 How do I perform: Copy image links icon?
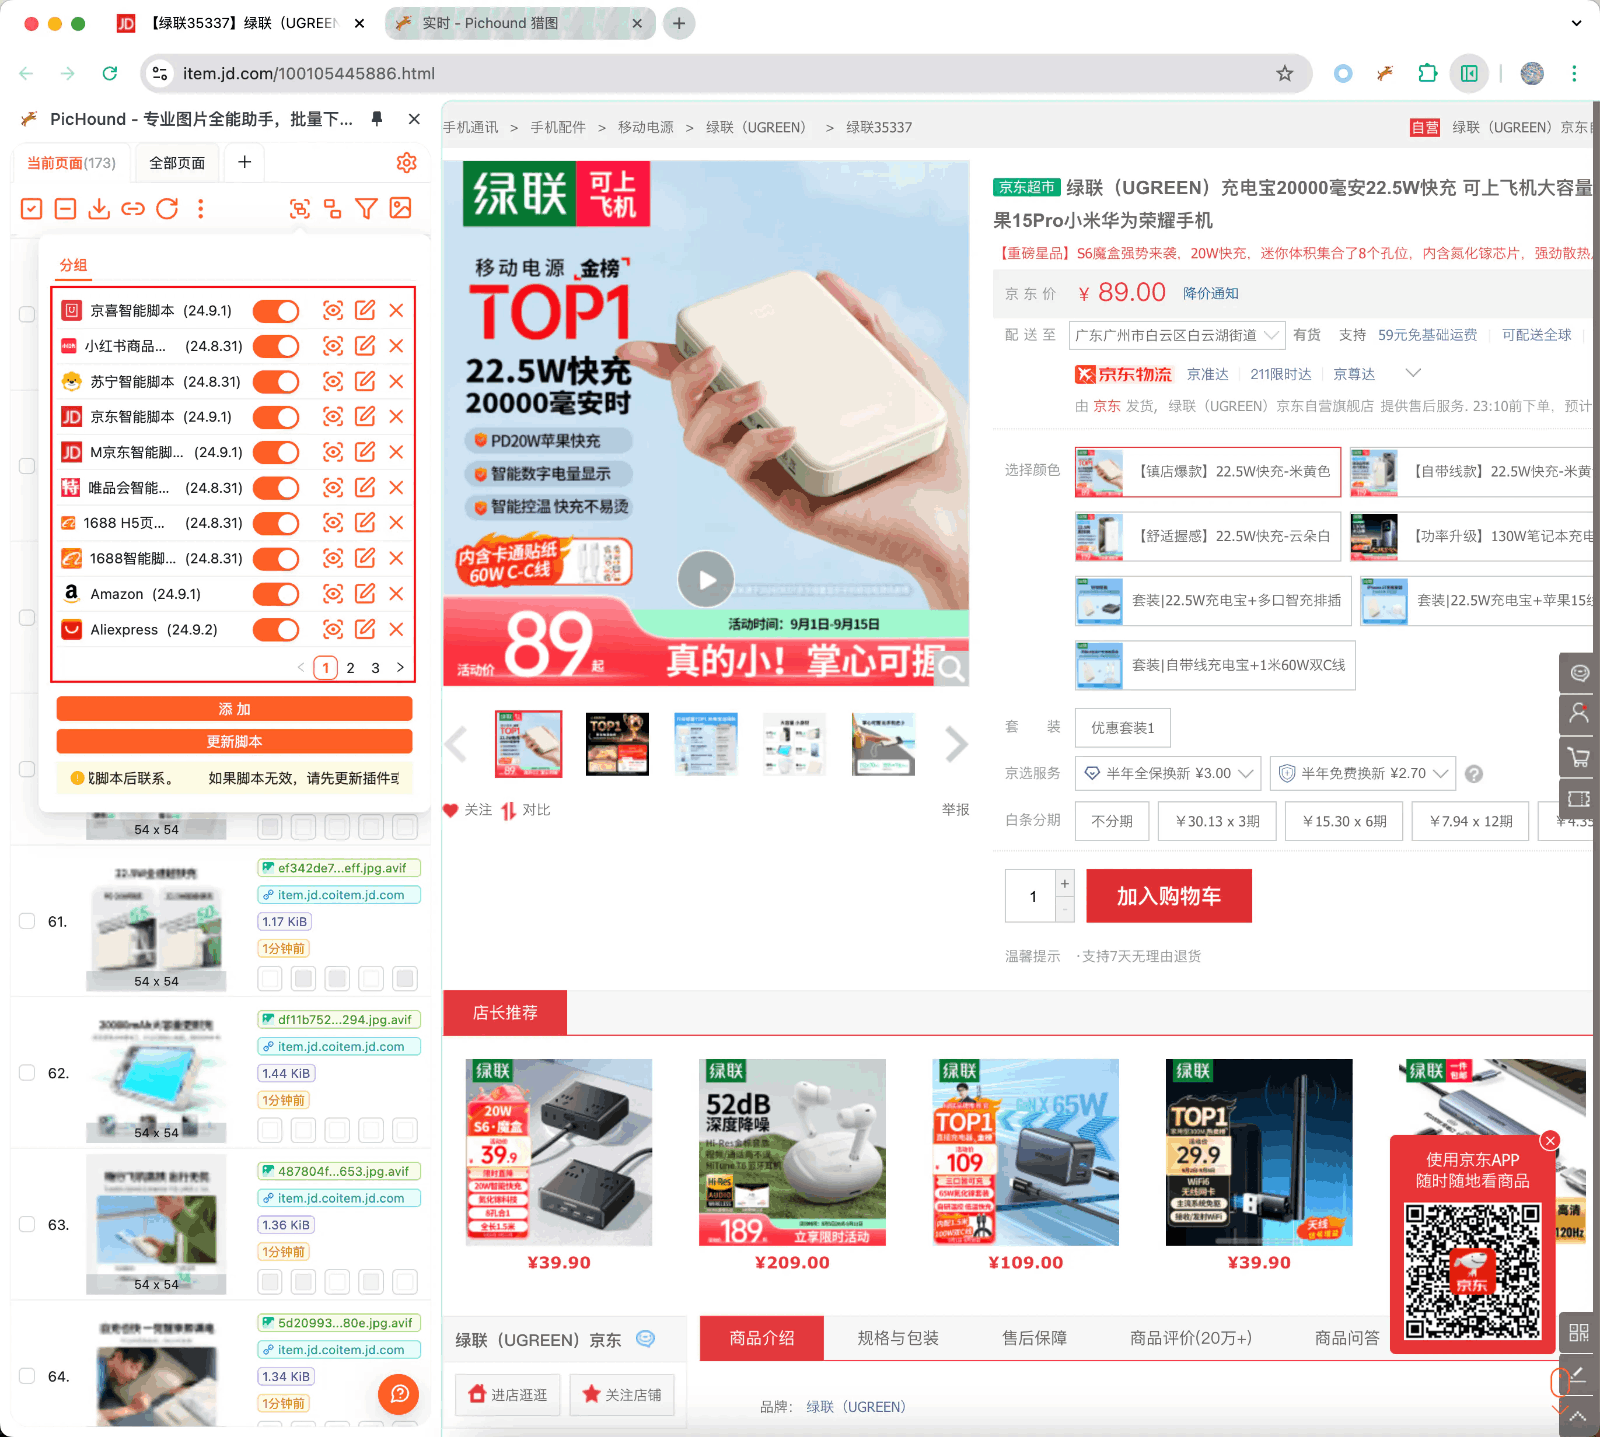point(133,208)
